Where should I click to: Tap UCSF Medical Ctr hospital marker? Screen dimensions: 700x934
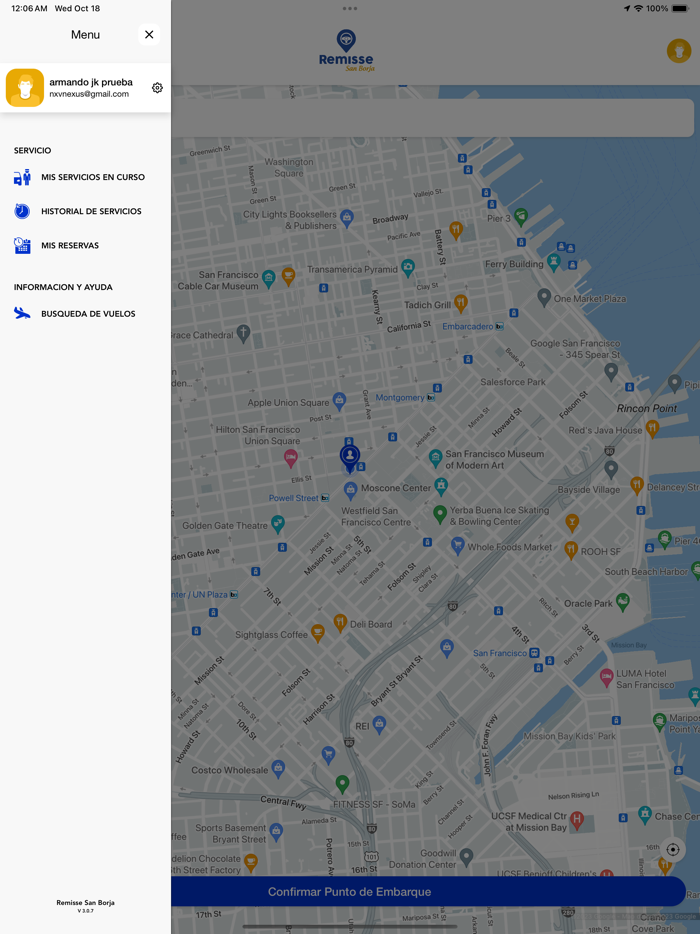pyautogui.click(x=577, y=820)
